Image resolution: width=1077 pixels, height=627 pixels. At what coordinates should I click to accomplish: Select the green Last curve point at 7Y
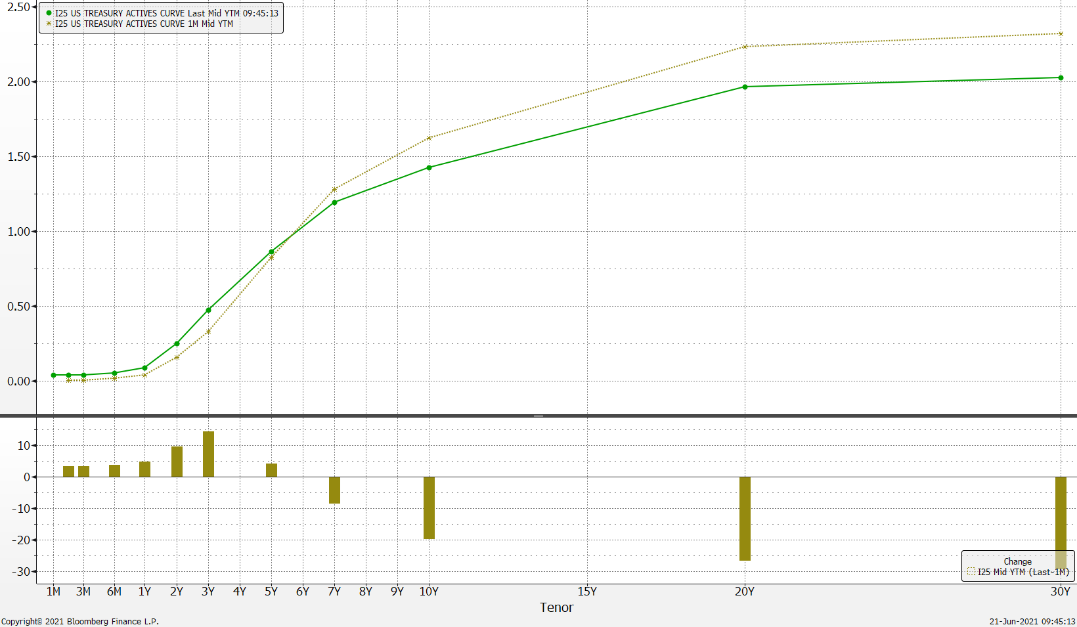click(x=334, y=202)
